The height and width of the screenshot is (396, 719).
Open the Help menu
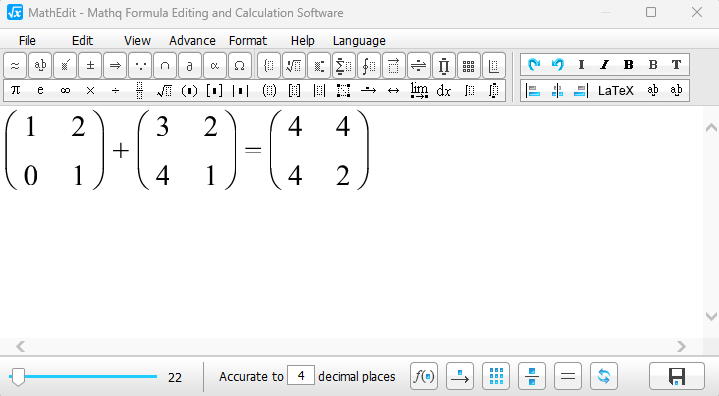point(303,40)
